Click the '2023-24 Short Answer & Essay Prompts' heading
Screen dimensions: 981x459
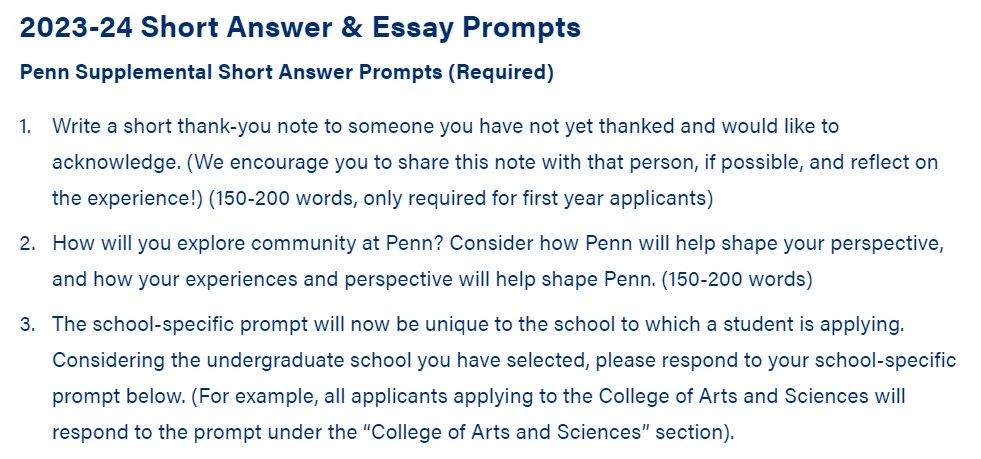click(x=300, y=28)
